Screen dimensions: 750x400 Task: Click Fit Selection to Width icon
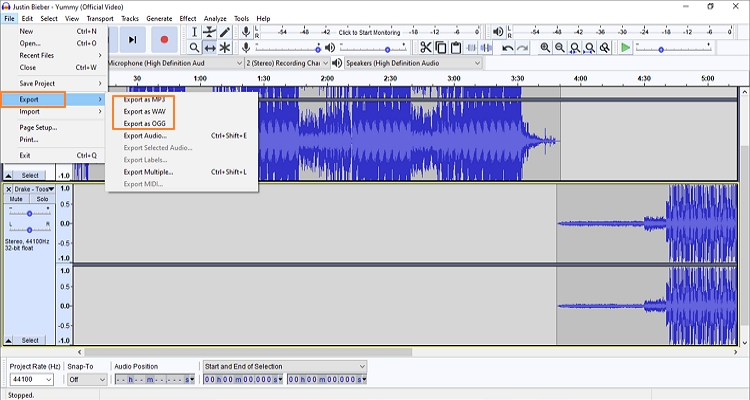tap(575, 47)
